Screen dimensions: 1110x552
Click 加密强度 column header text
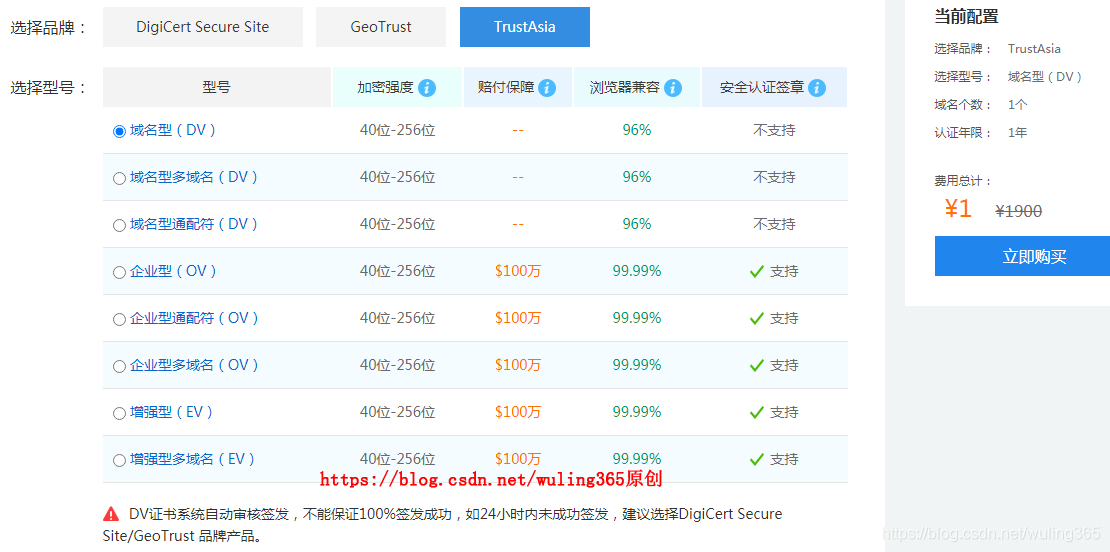click(385, 88)
